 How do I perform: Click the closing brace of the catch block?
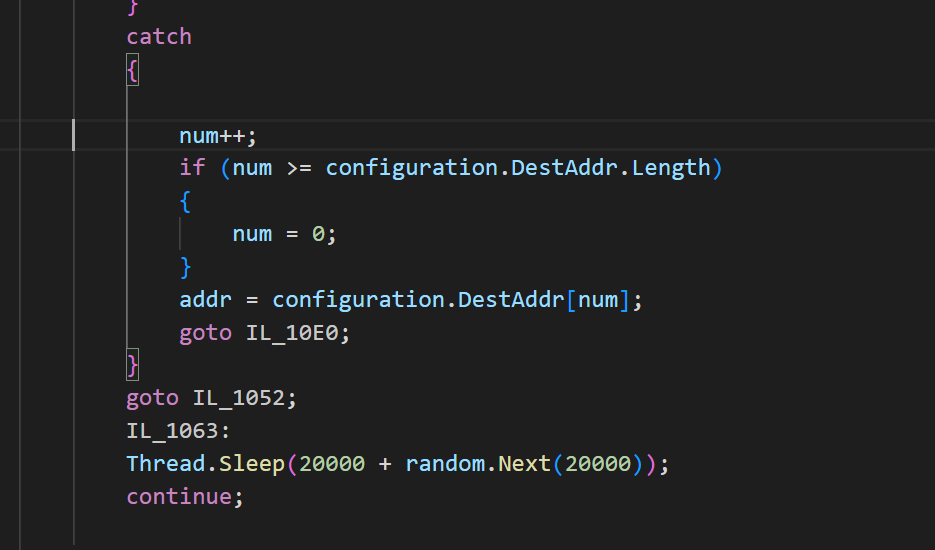click(x=132, y=365)
